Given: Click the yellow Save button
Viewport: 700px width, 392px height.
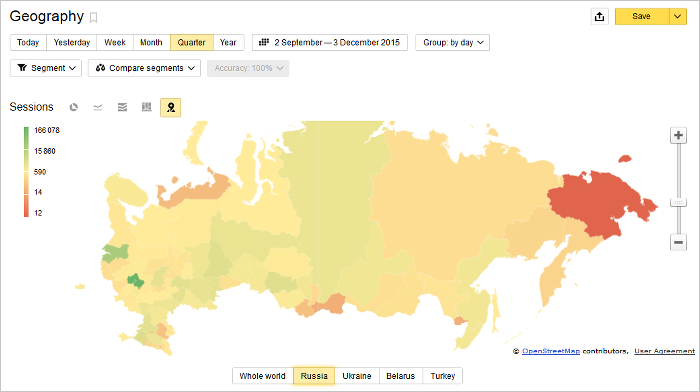Looking at the screenshot, I should [x=642, y=17].
